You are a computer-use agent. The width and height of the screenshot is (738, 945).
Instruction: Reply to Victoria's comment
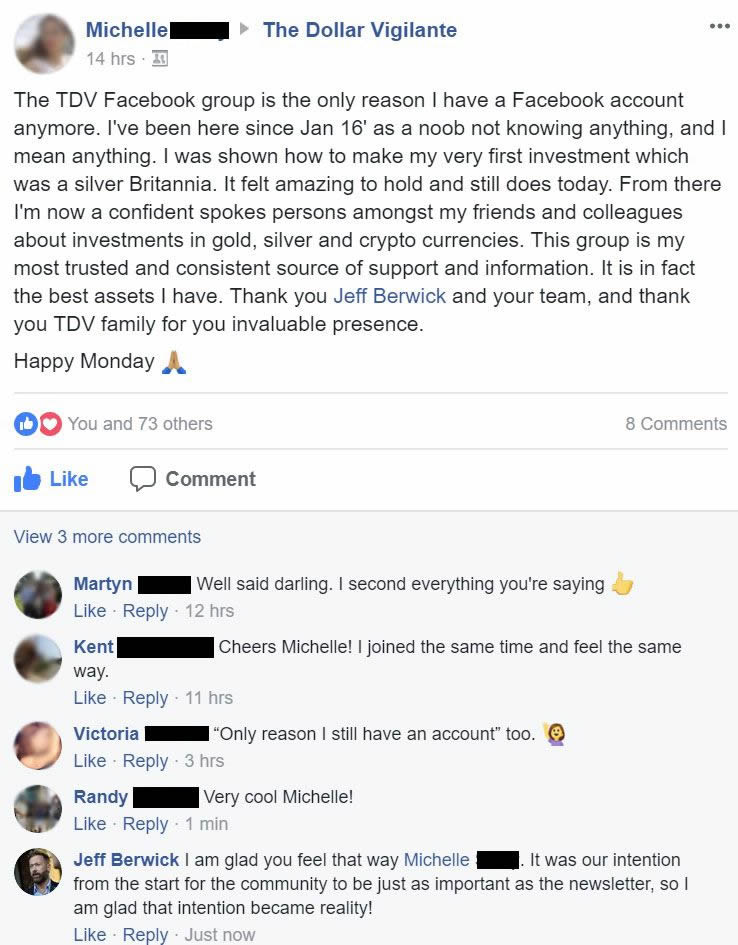tap(145, 761)
